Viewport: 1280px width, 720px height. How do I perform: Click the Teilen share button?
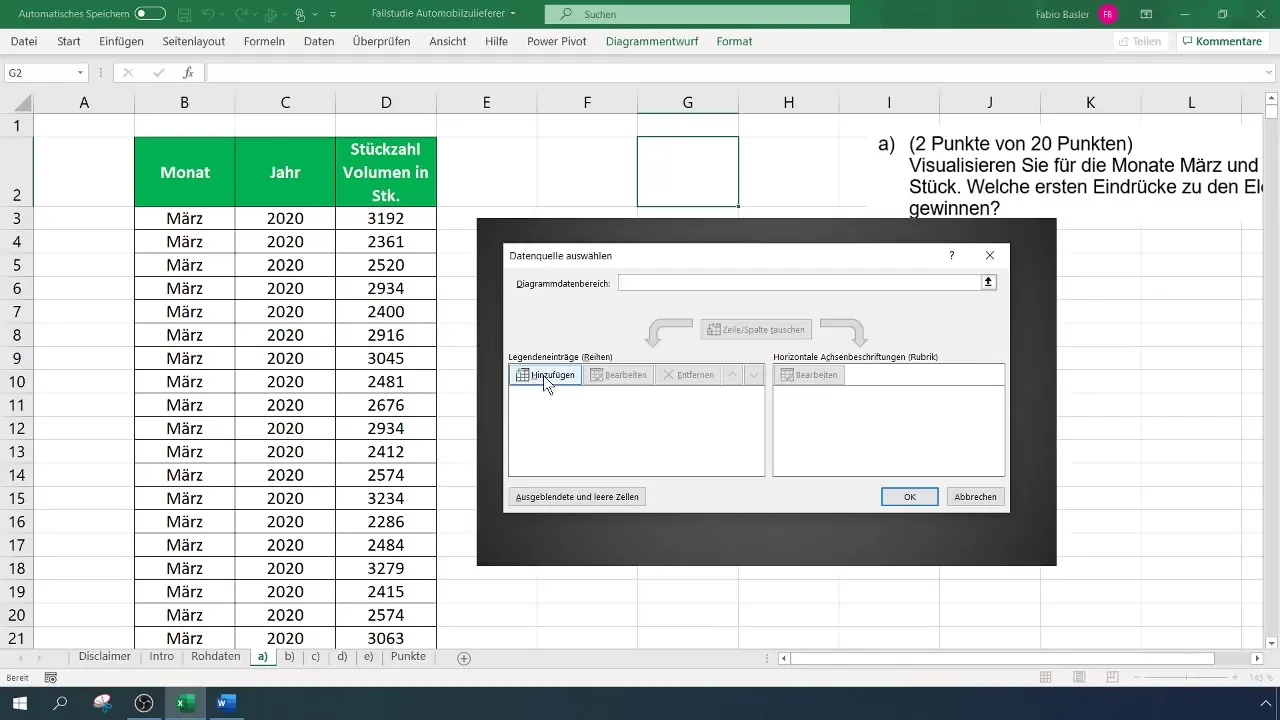pyautogui.click(x=1140, y=42)
